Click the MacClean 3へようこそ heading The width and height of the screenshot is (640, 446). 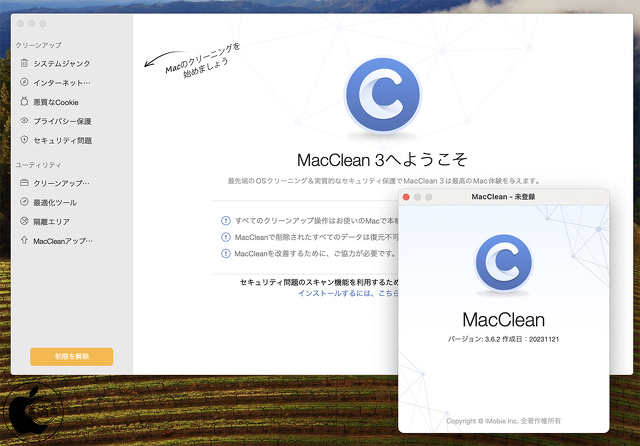tap(382, 160)
